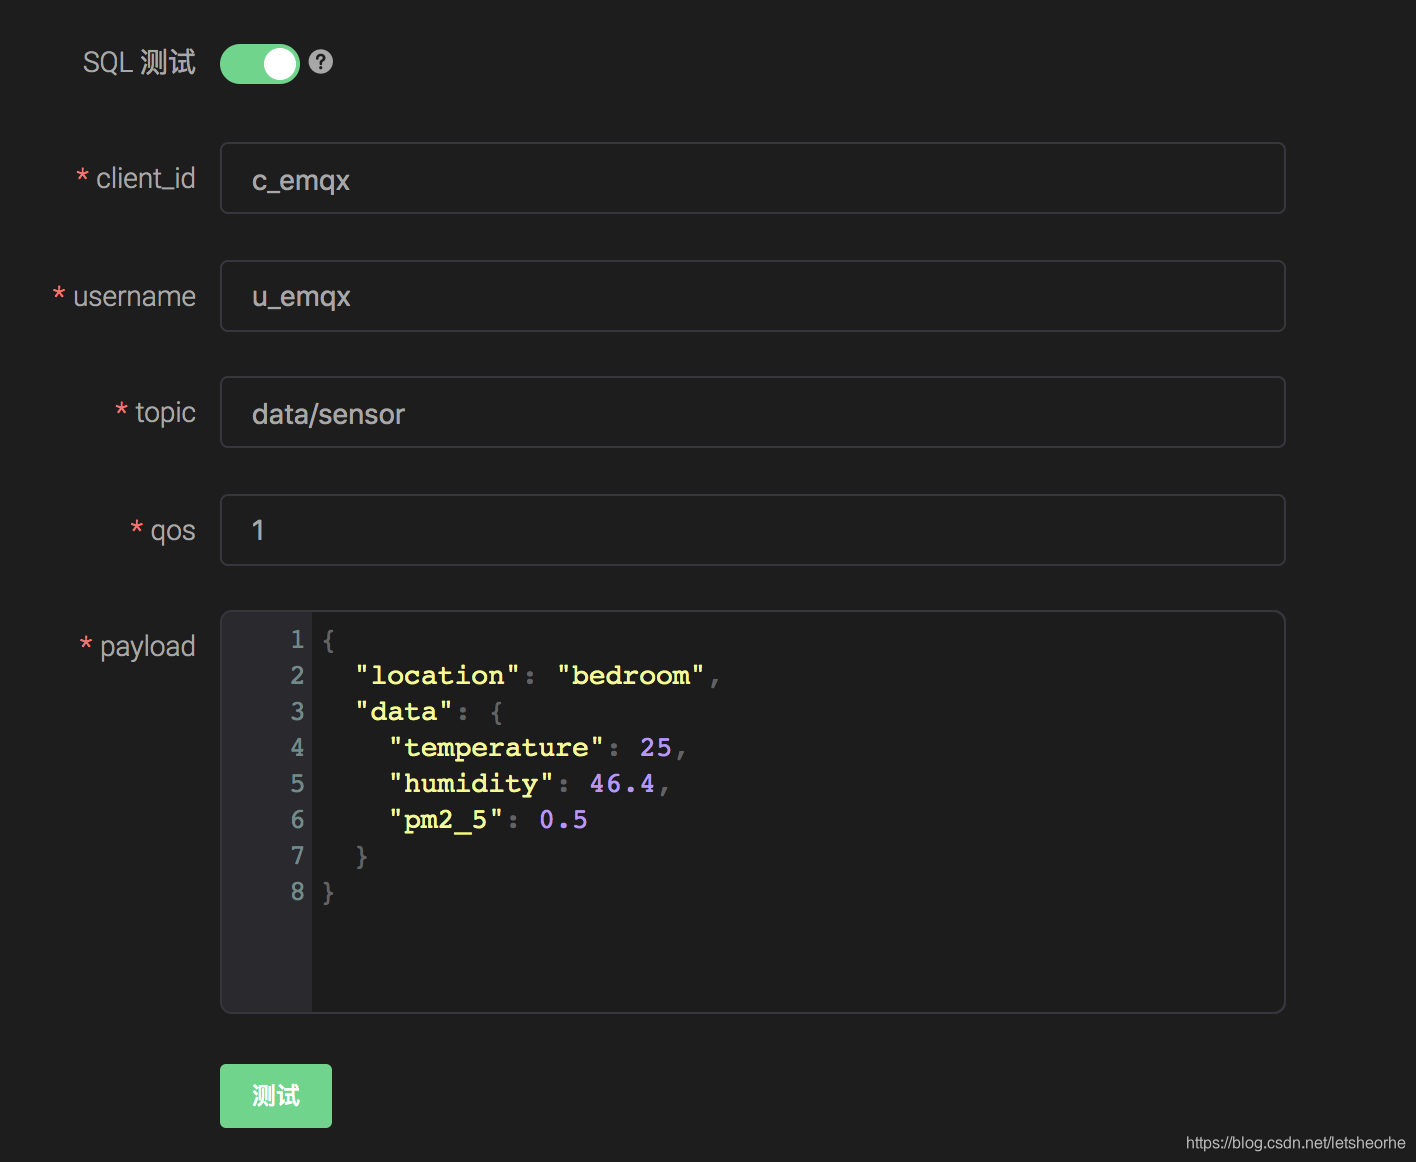Click the green 测试 button
The width and height of the screenshot is (1416, 1162).
(276, 1096)
